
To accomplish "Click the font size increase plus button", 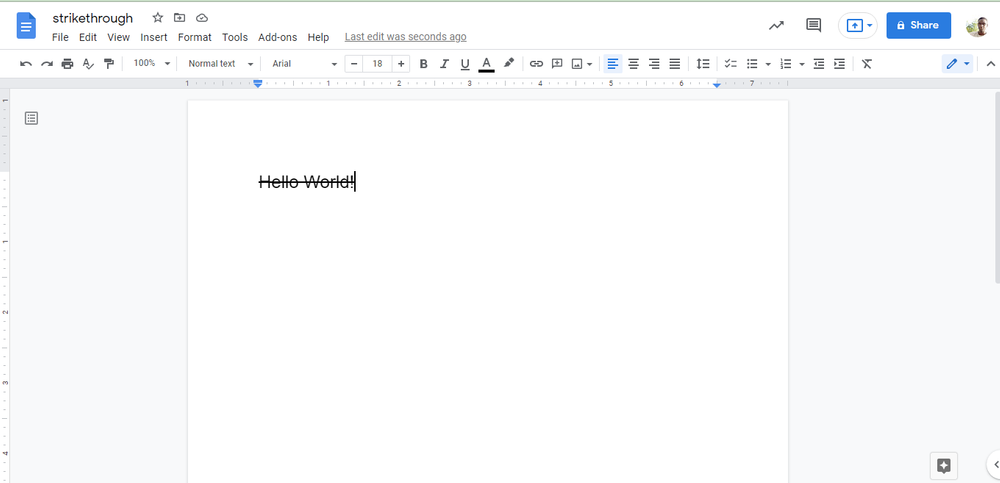I will pos(401,64).
